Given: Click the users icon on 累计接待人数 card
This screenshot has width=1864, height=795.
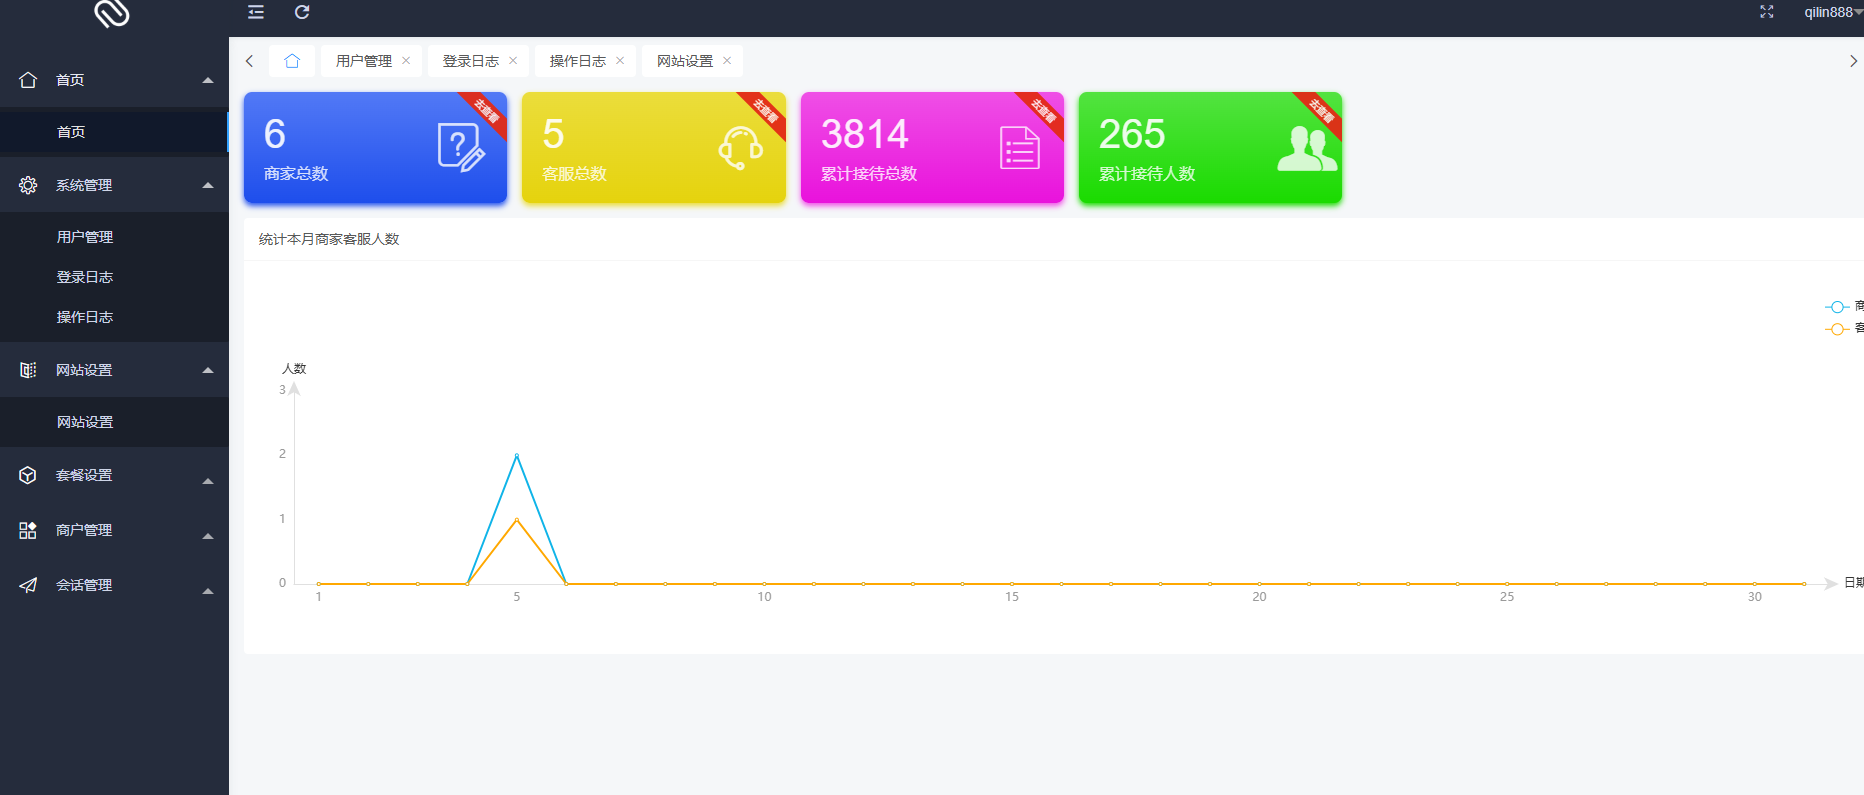Looking at the screenshot, I should pos(1306,149).
